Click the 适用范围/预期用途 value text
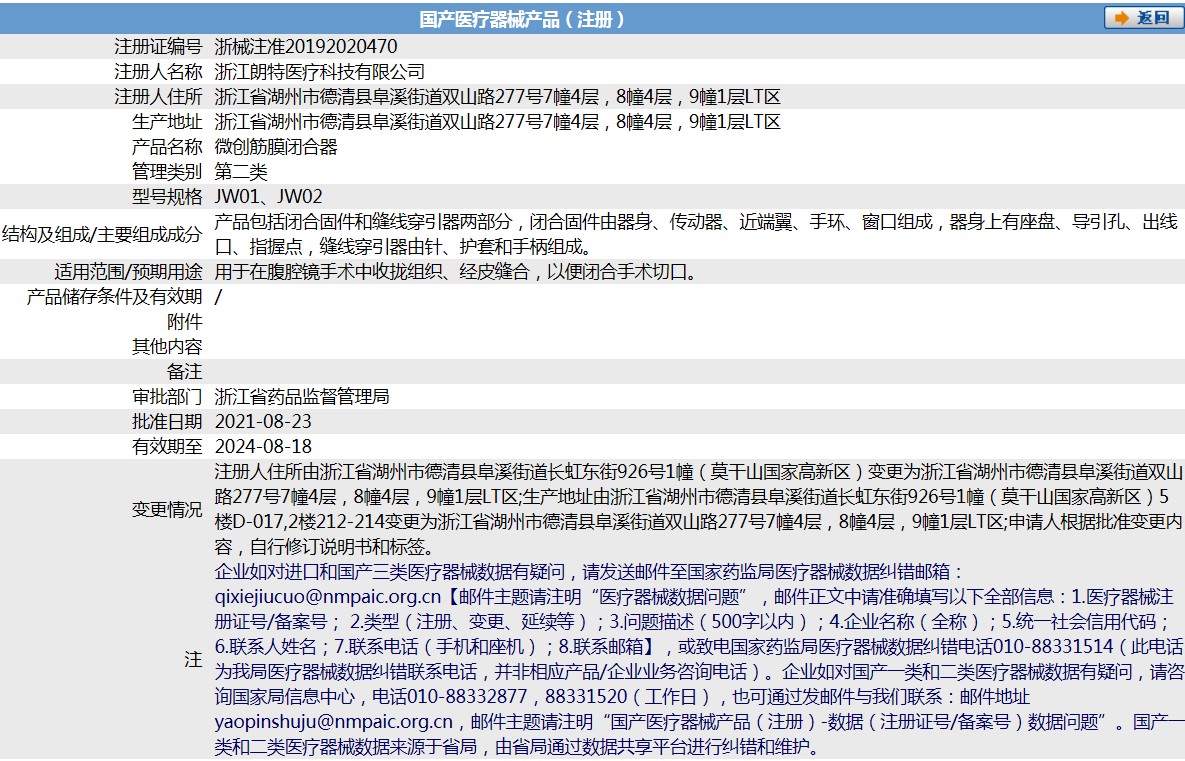The image size is (1185, 761). pos(456,271)
